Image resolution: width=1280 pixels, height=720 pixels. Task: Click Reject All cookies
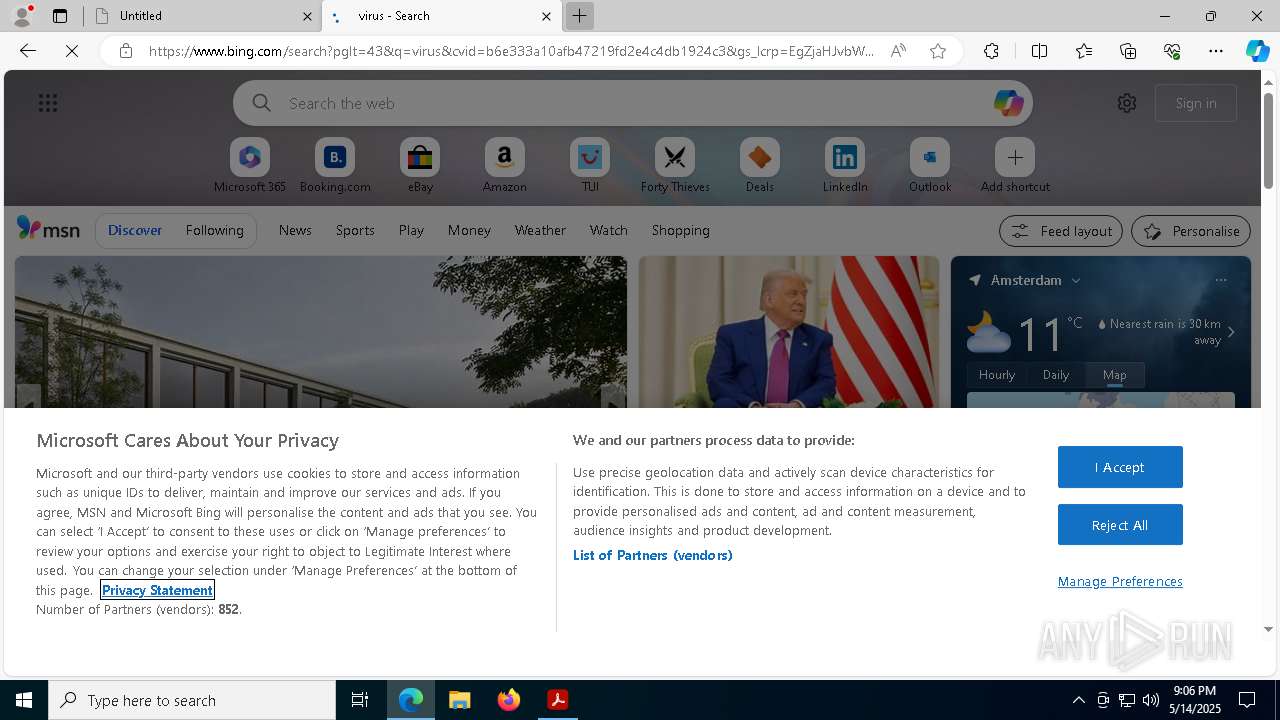1120,525
